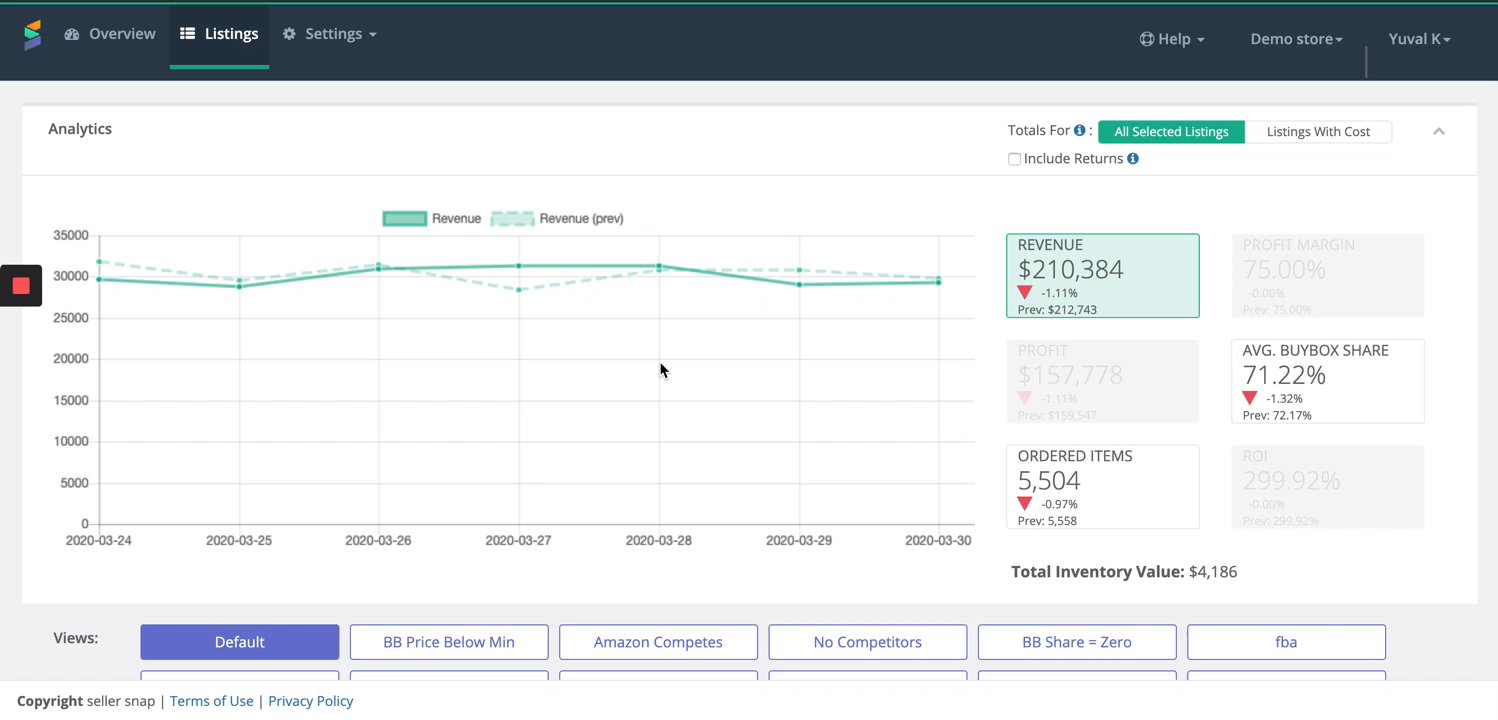Enable the Include Returns checkbox
1498x720 pixels.
(x=1014, y=159)
